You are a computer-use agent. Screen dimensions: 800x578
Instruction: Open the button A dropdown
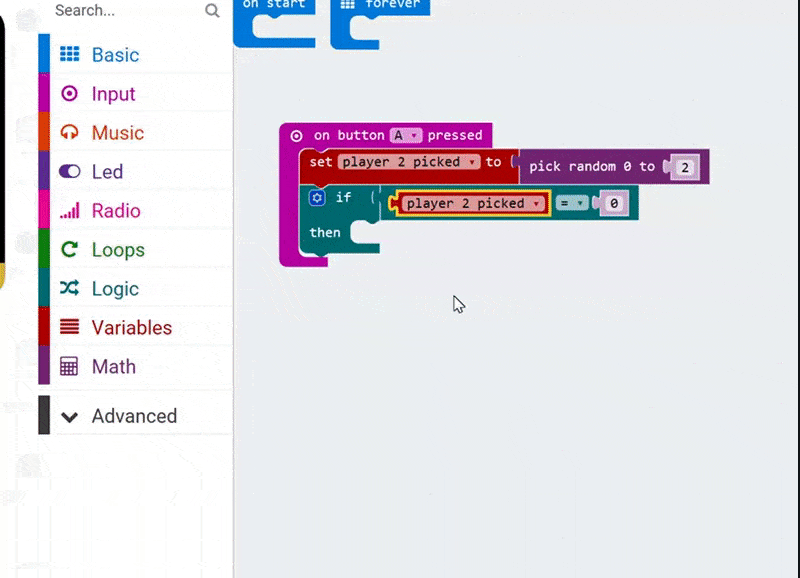pyautogui.click(x=405, y=135)
